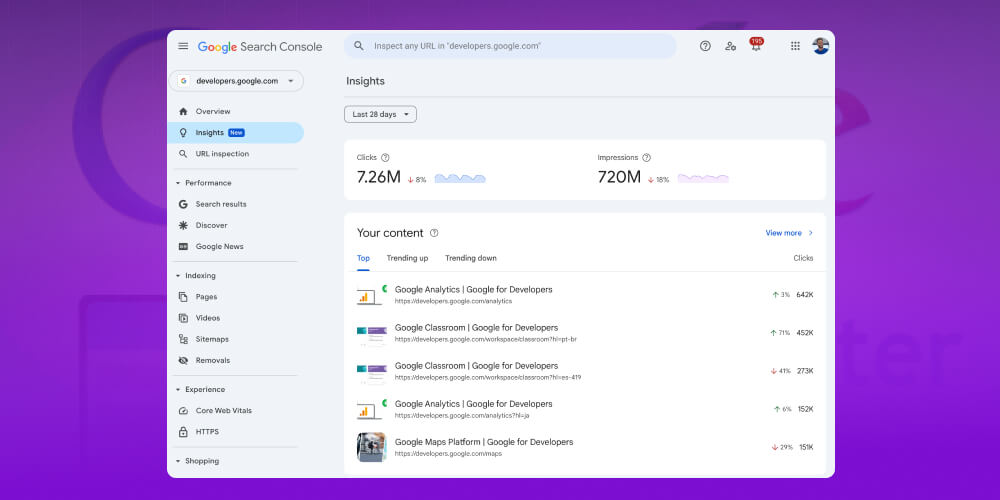
Task: Click the 452K clicks value
Action: (805, 333)
